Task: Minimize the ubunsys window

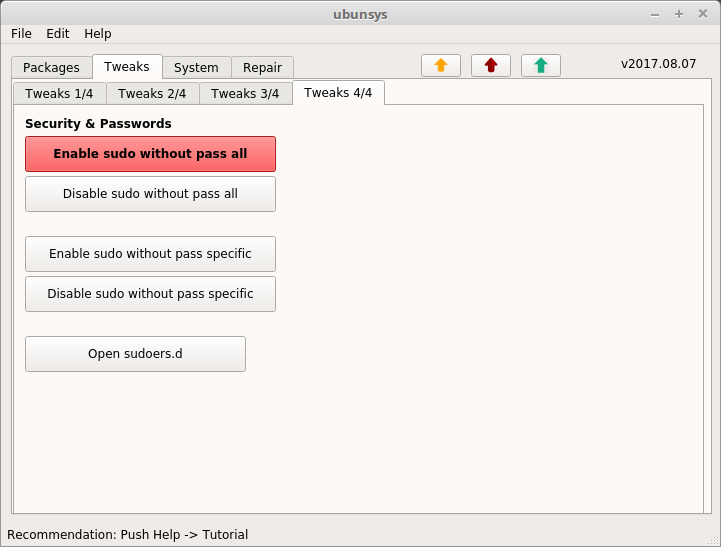Action: (x=655, y=15)
